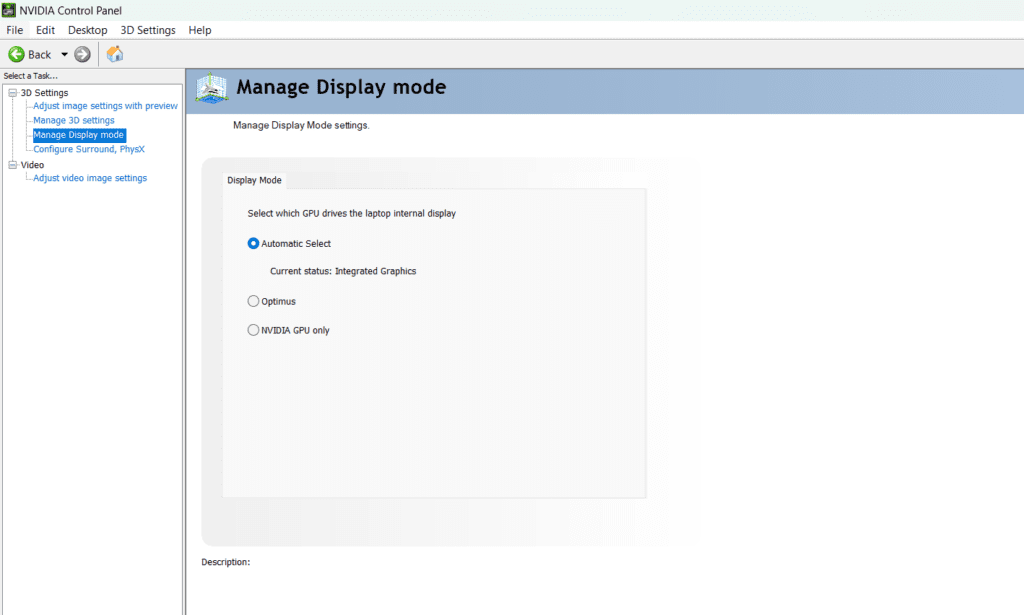
Task: Click the 'Select a Task...' panel label
Action: coord(30,76)
